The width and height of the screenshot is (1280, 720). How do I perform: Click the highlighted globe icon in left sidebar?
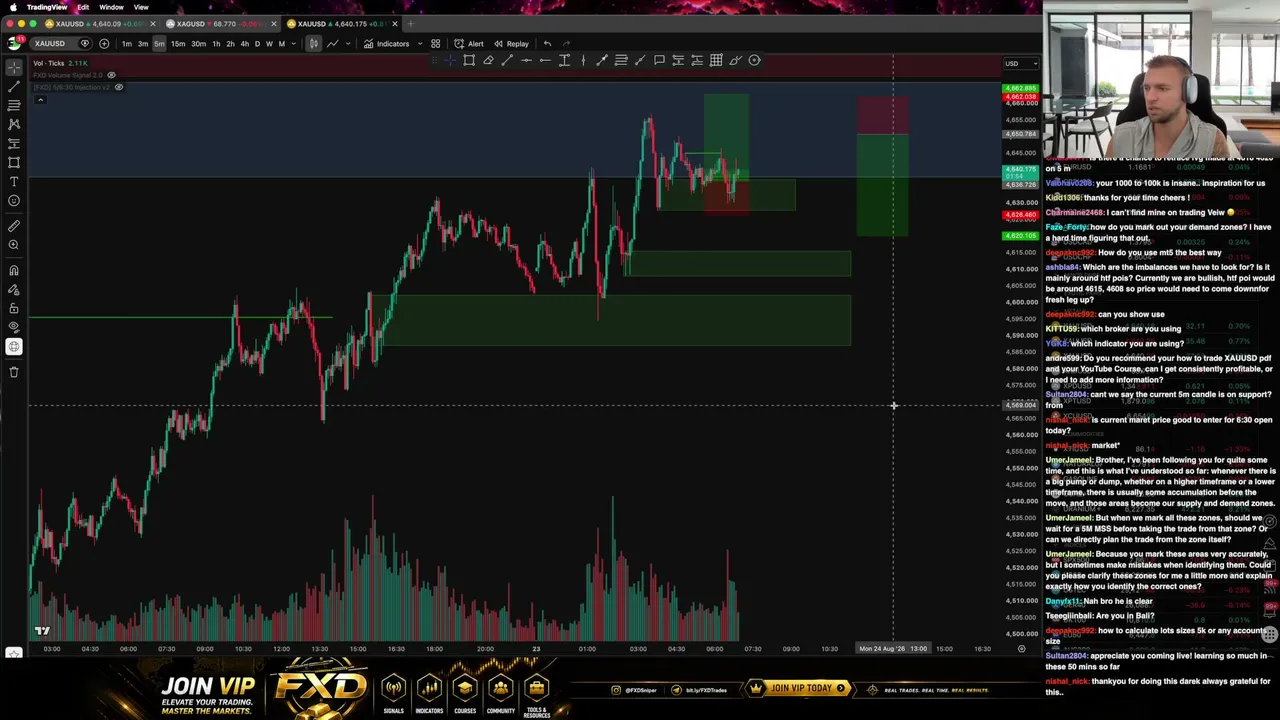(x=14, y=347)
